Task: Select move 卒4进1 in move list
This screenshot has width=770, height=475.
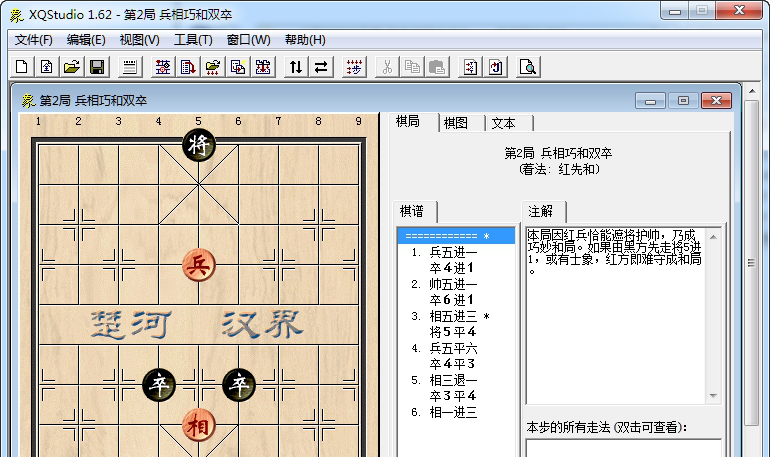Action: pyautogui.click(x=452, y=268)
